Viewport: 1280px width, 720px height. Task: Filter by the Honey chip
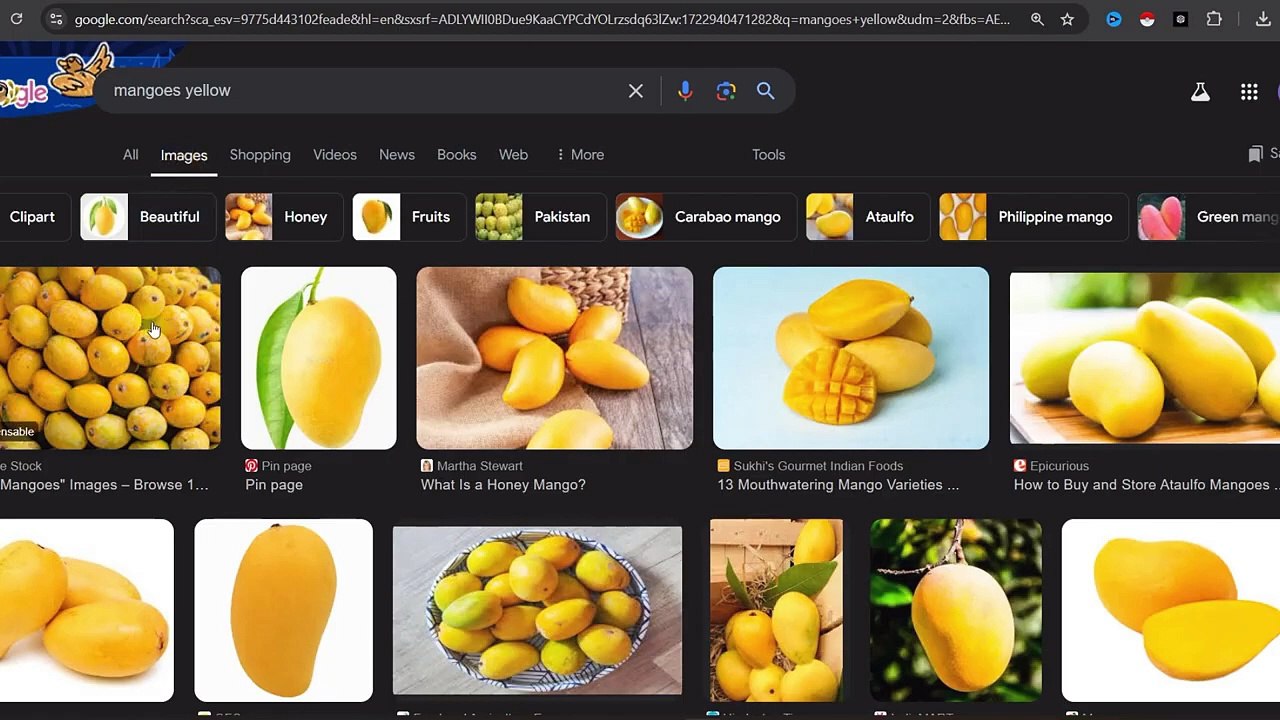(x=285, y=217)
